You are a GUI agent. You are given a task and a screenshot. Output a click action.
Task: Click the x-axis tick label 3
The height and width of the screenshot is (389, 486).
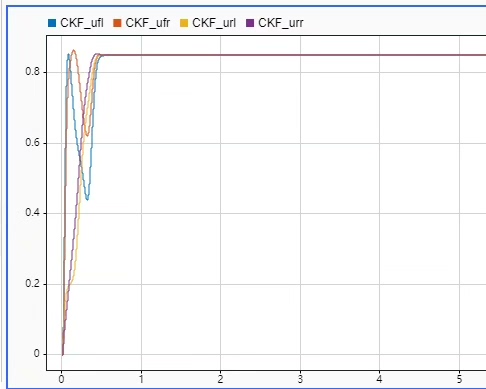click(300, 379)
